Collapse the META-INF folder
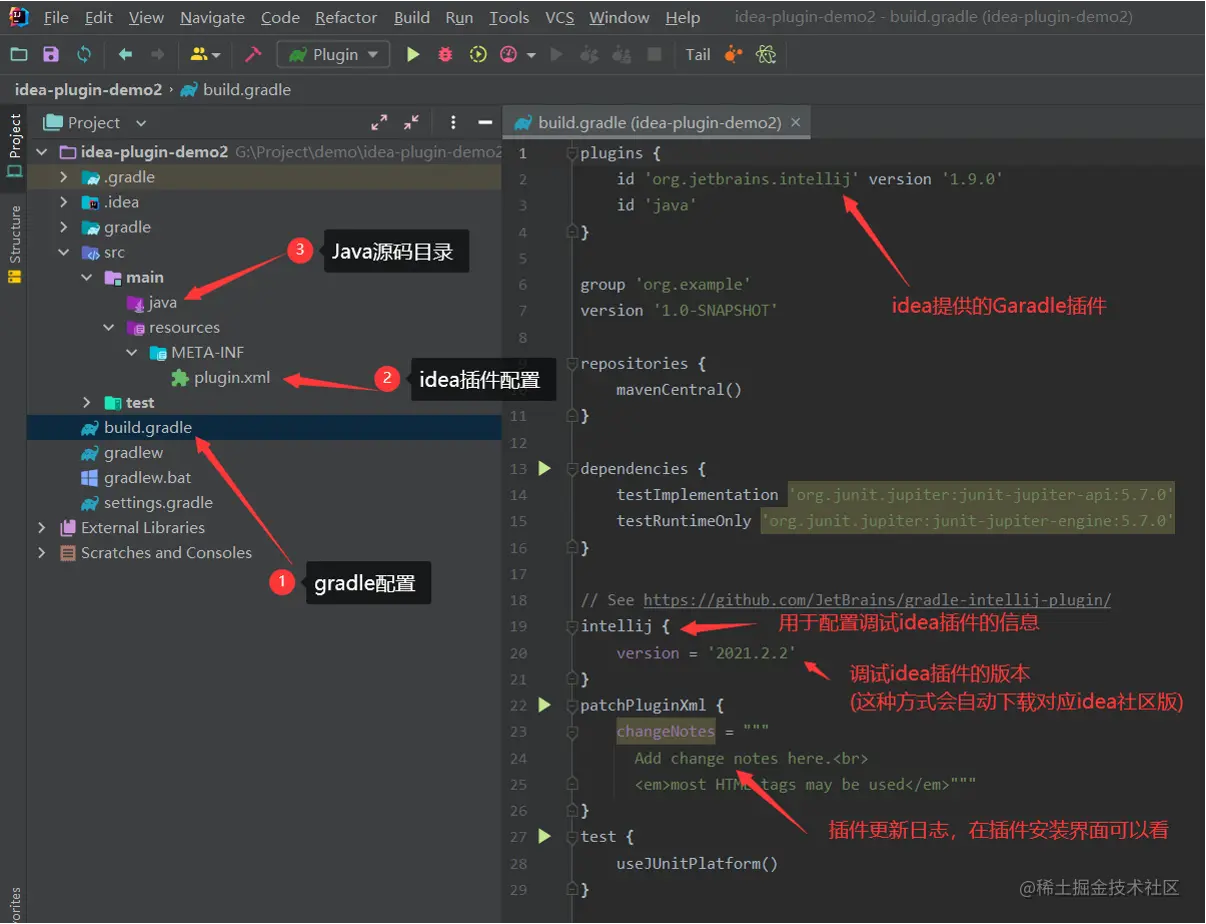 pyautogui.click(x=132, y=352)
